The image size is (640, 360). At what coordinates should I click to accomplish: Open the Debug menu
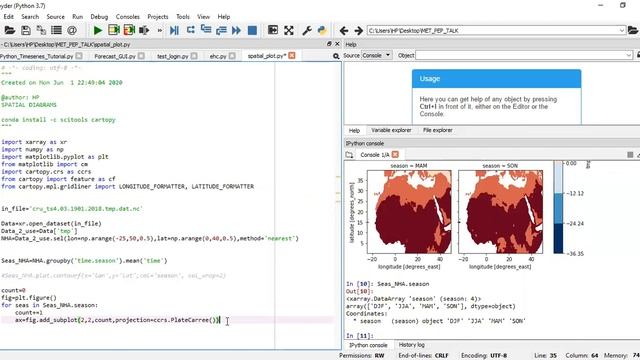point(99,17)
